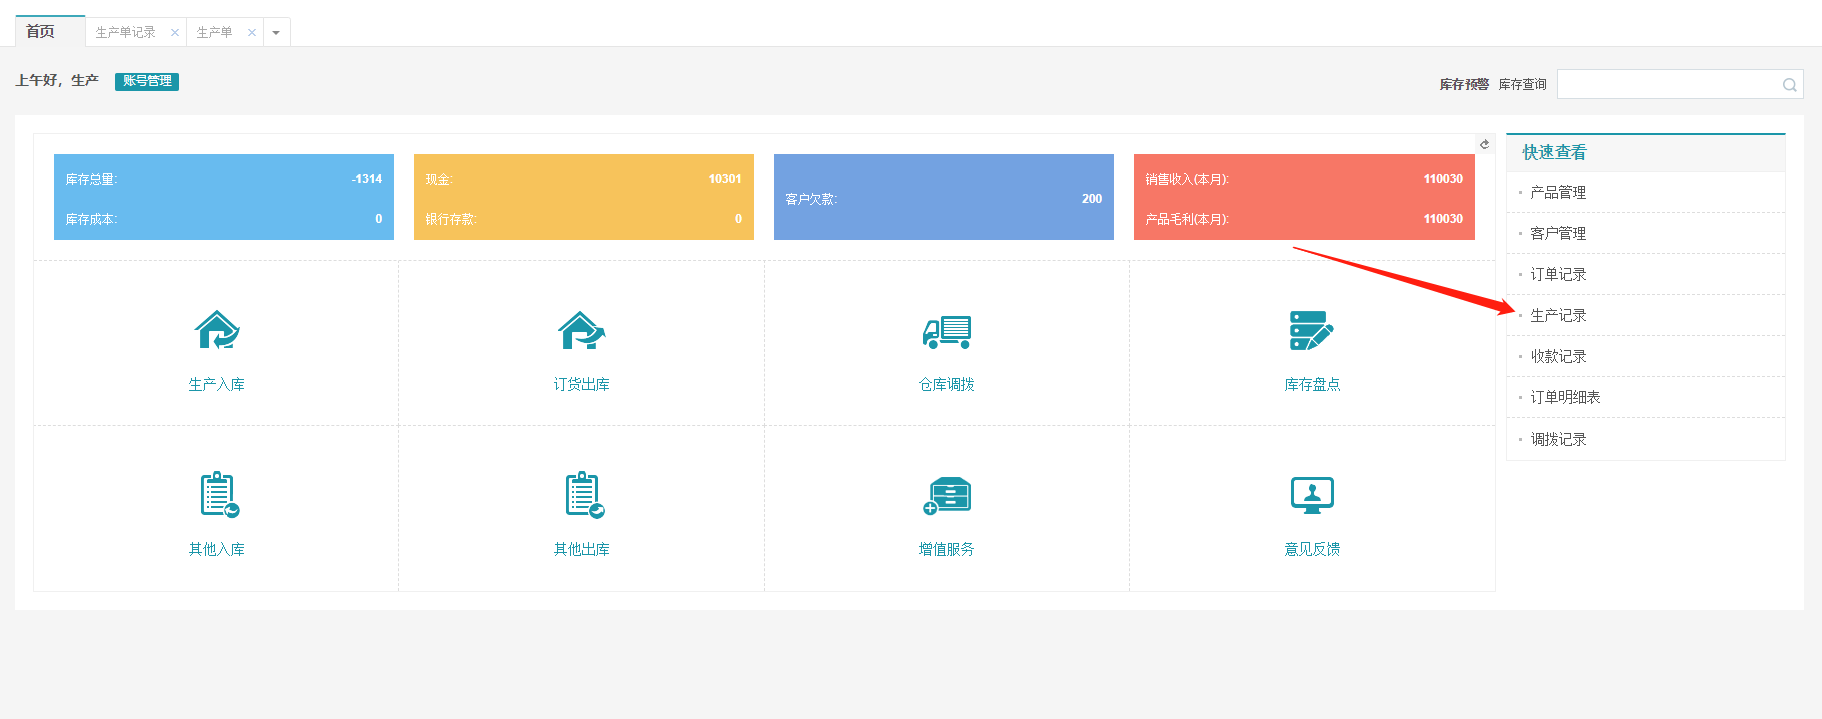The height and width of the screenshot is (719, 1822).
Task: Open the 增值服务 icon
Action: [x=947, y=495]
